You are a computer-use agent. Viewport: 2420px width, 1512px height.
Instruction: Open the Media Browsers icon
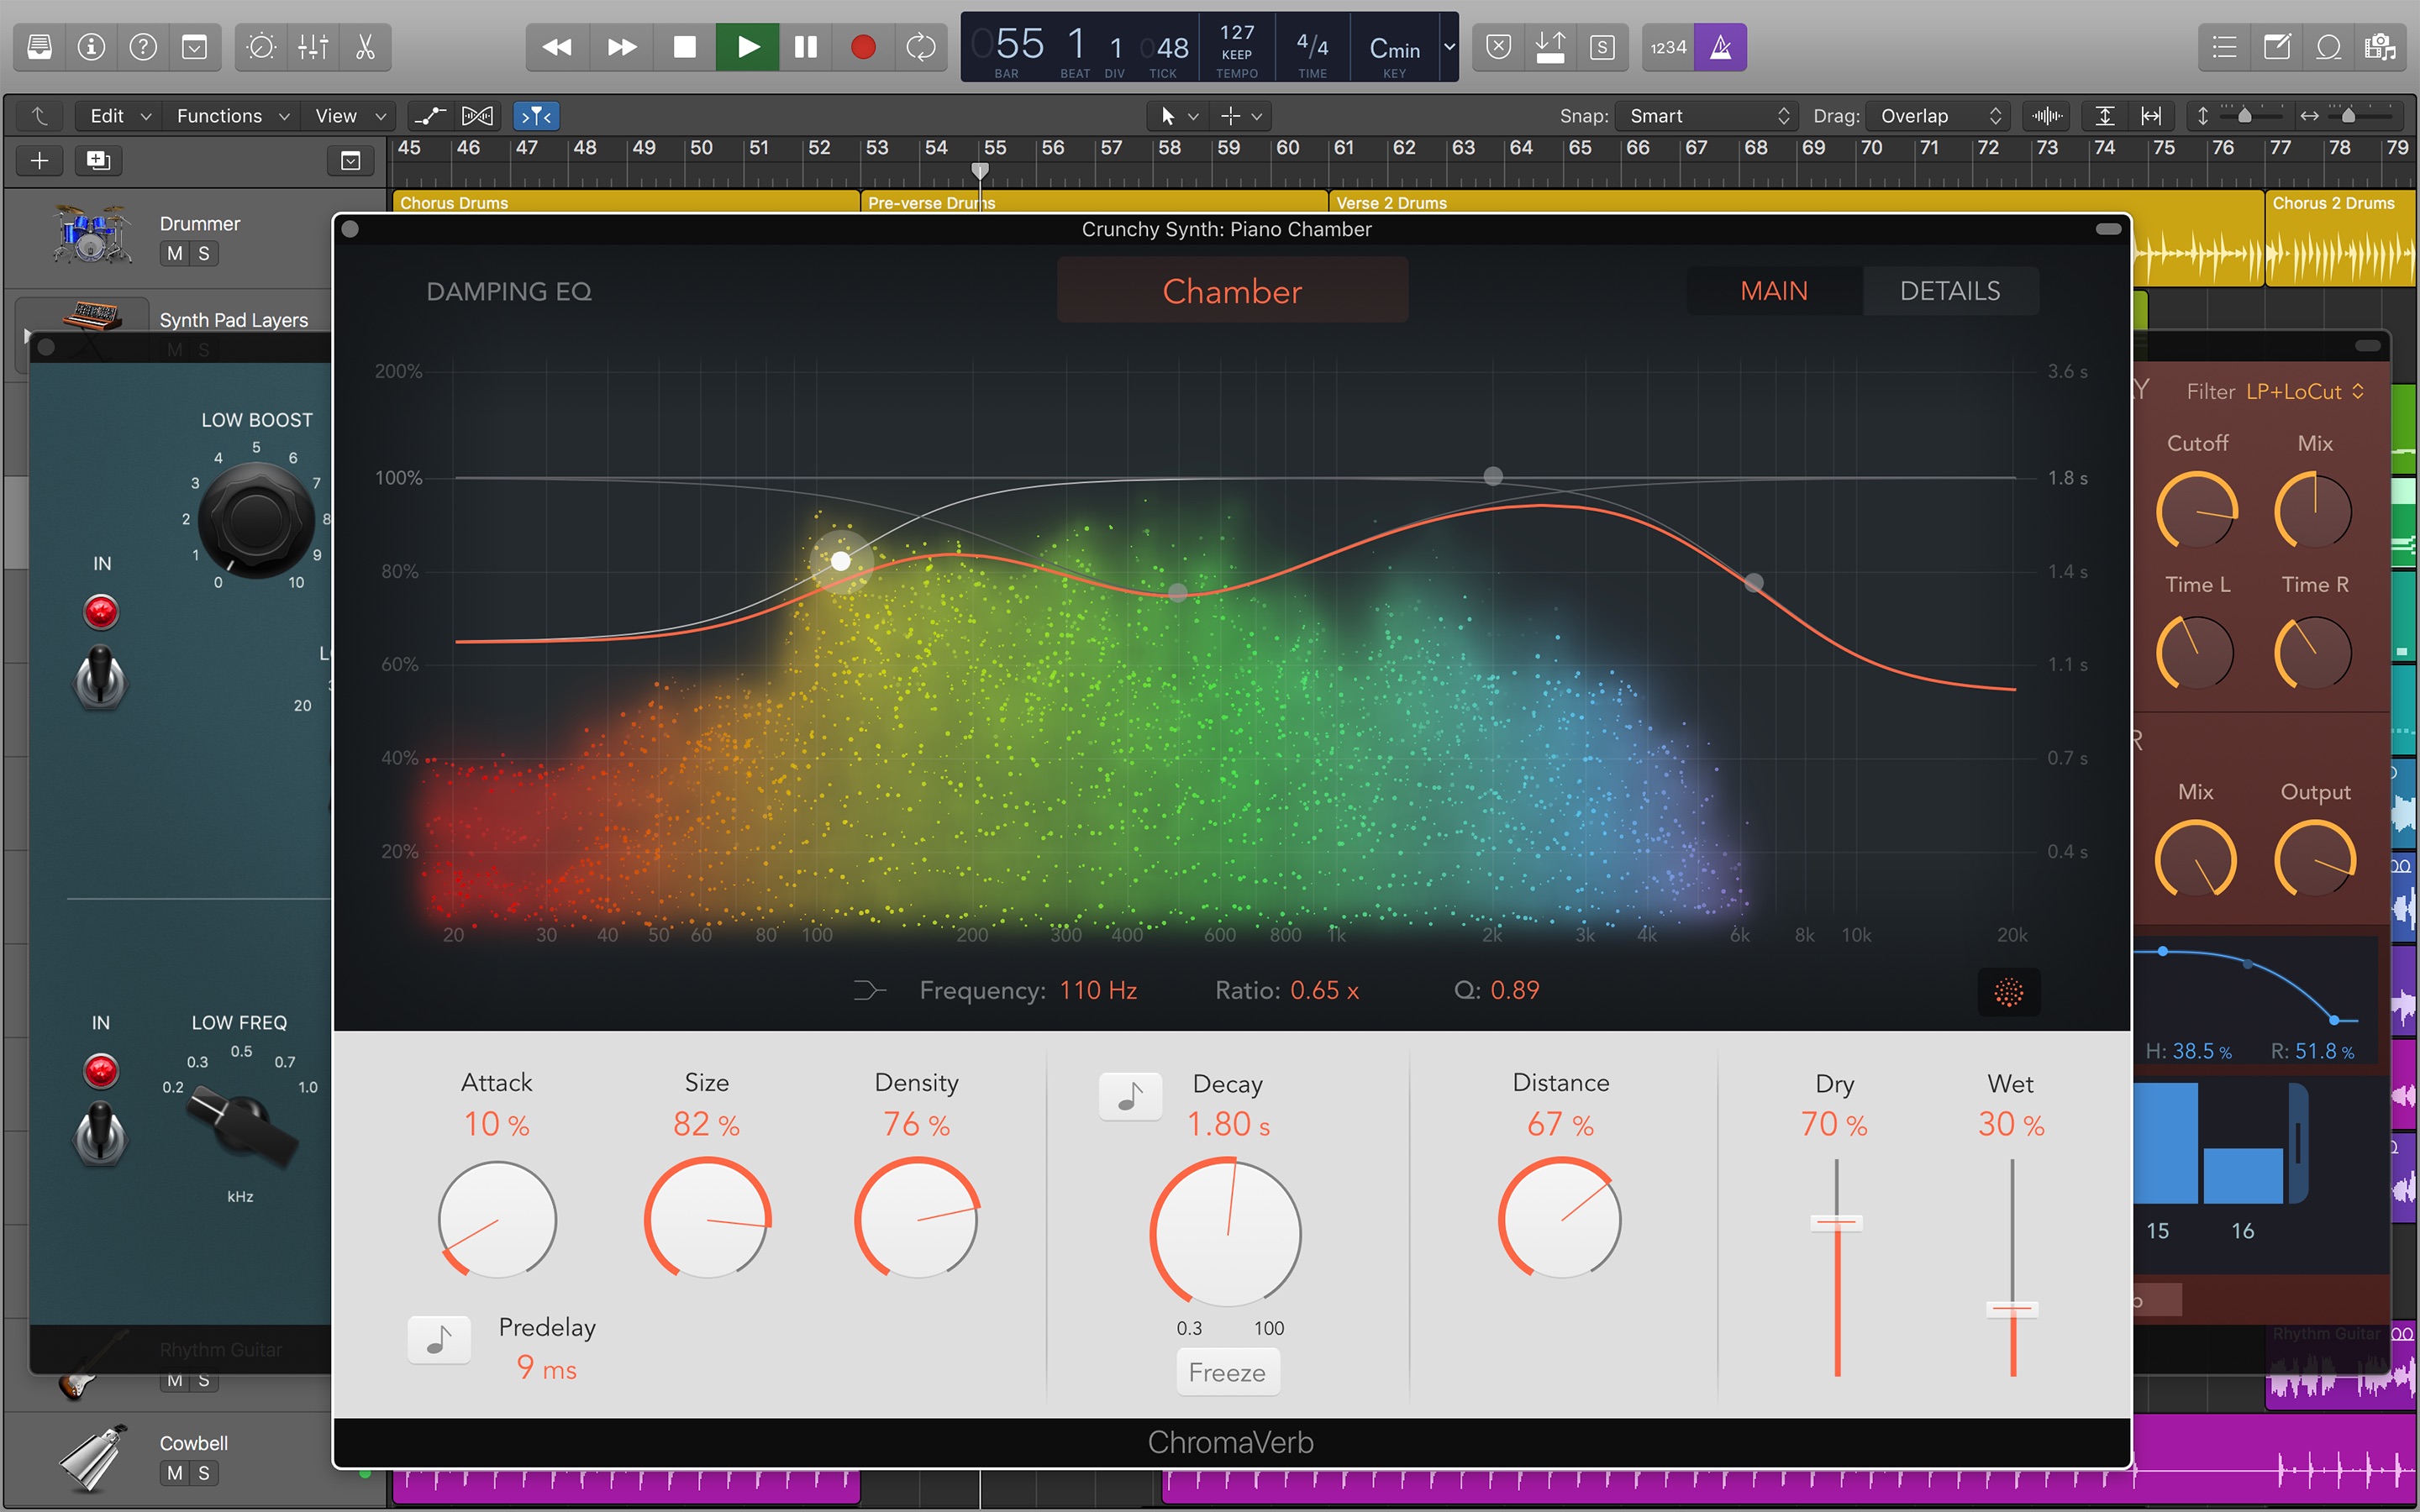2381,47
